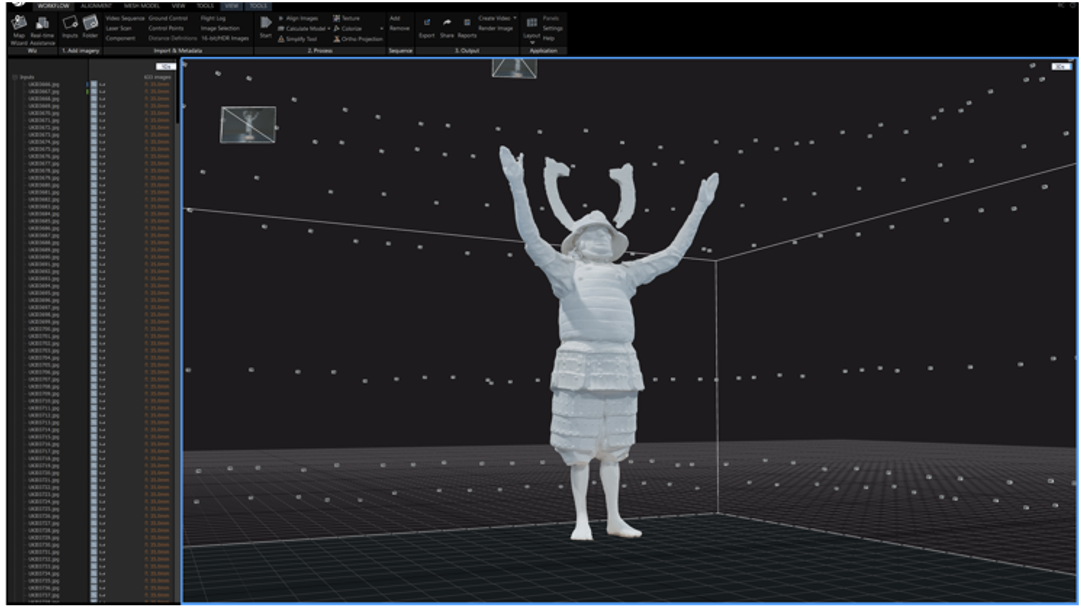Screen dimensions: 1081x608
Task: Click the Folder icon to import images
Action: [x=90, y=27]
